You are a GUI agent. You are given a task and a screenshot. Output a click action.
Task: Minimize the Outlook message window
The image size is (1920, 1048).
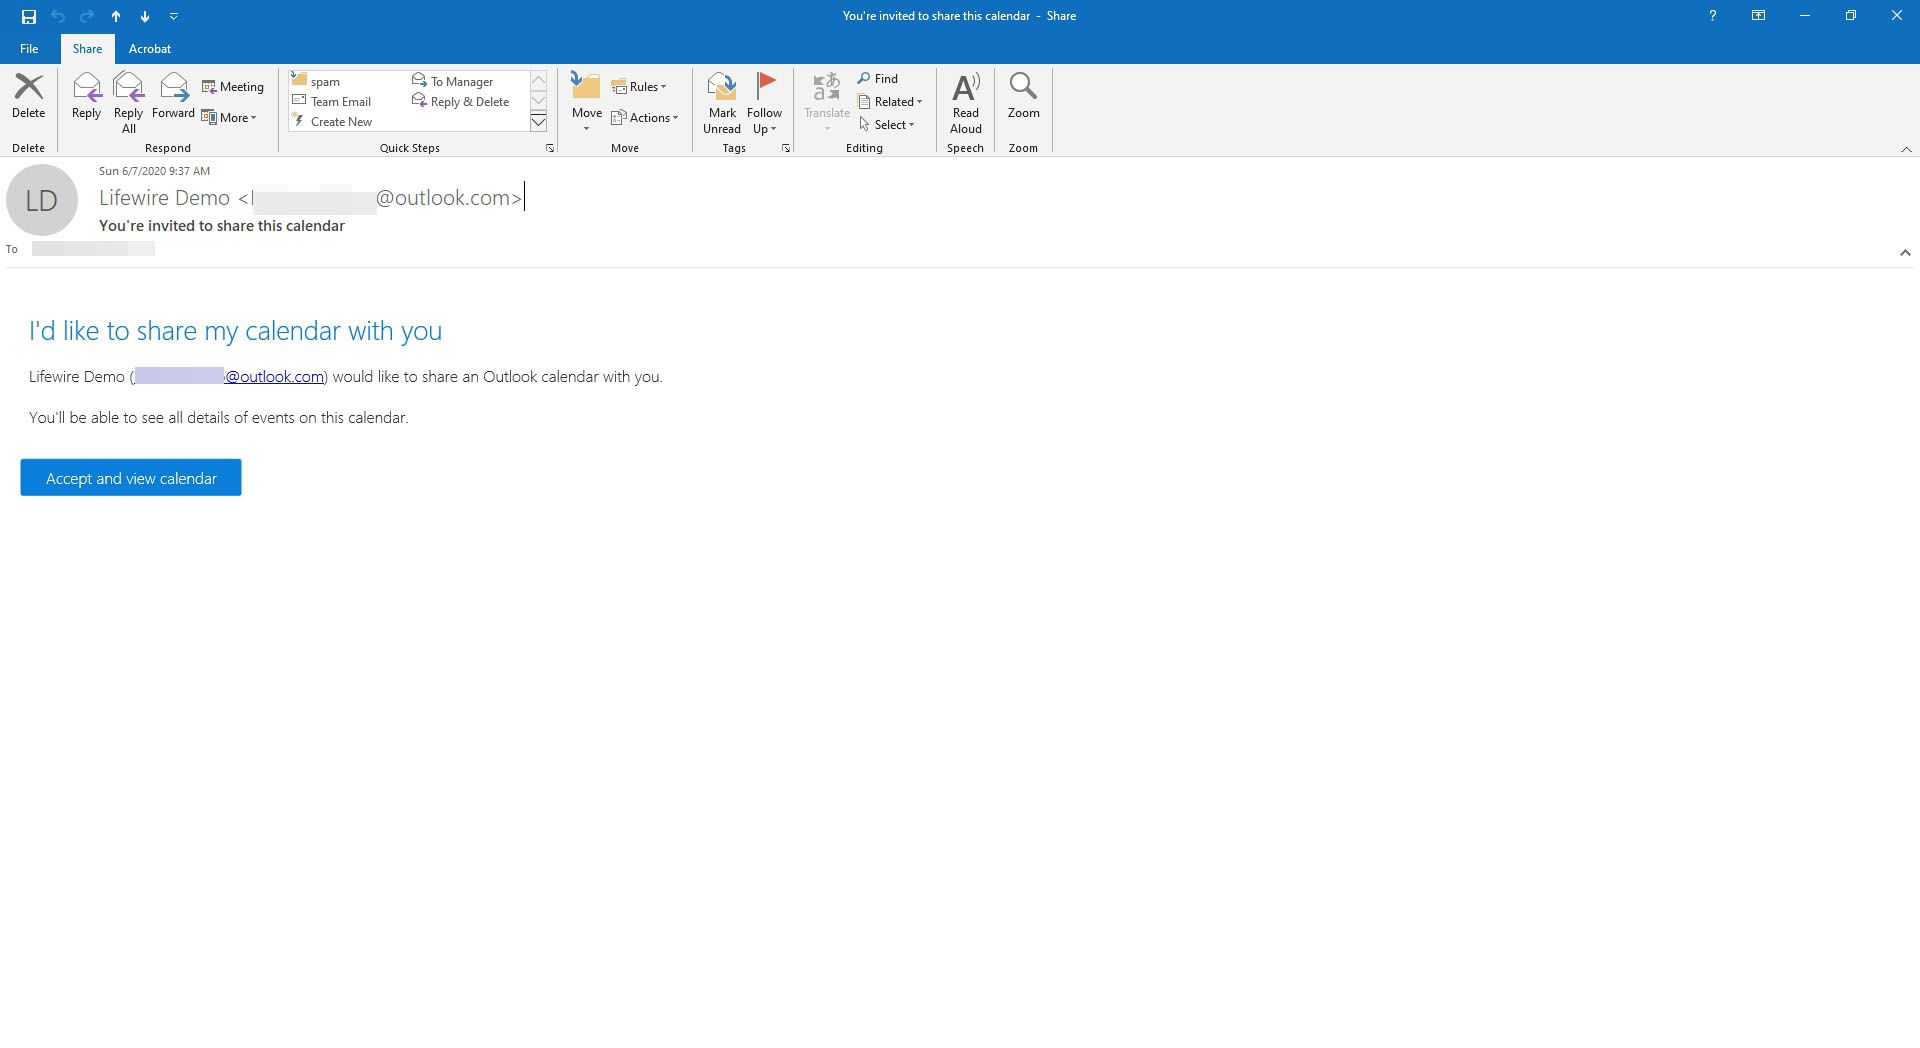coord(1805,16)
